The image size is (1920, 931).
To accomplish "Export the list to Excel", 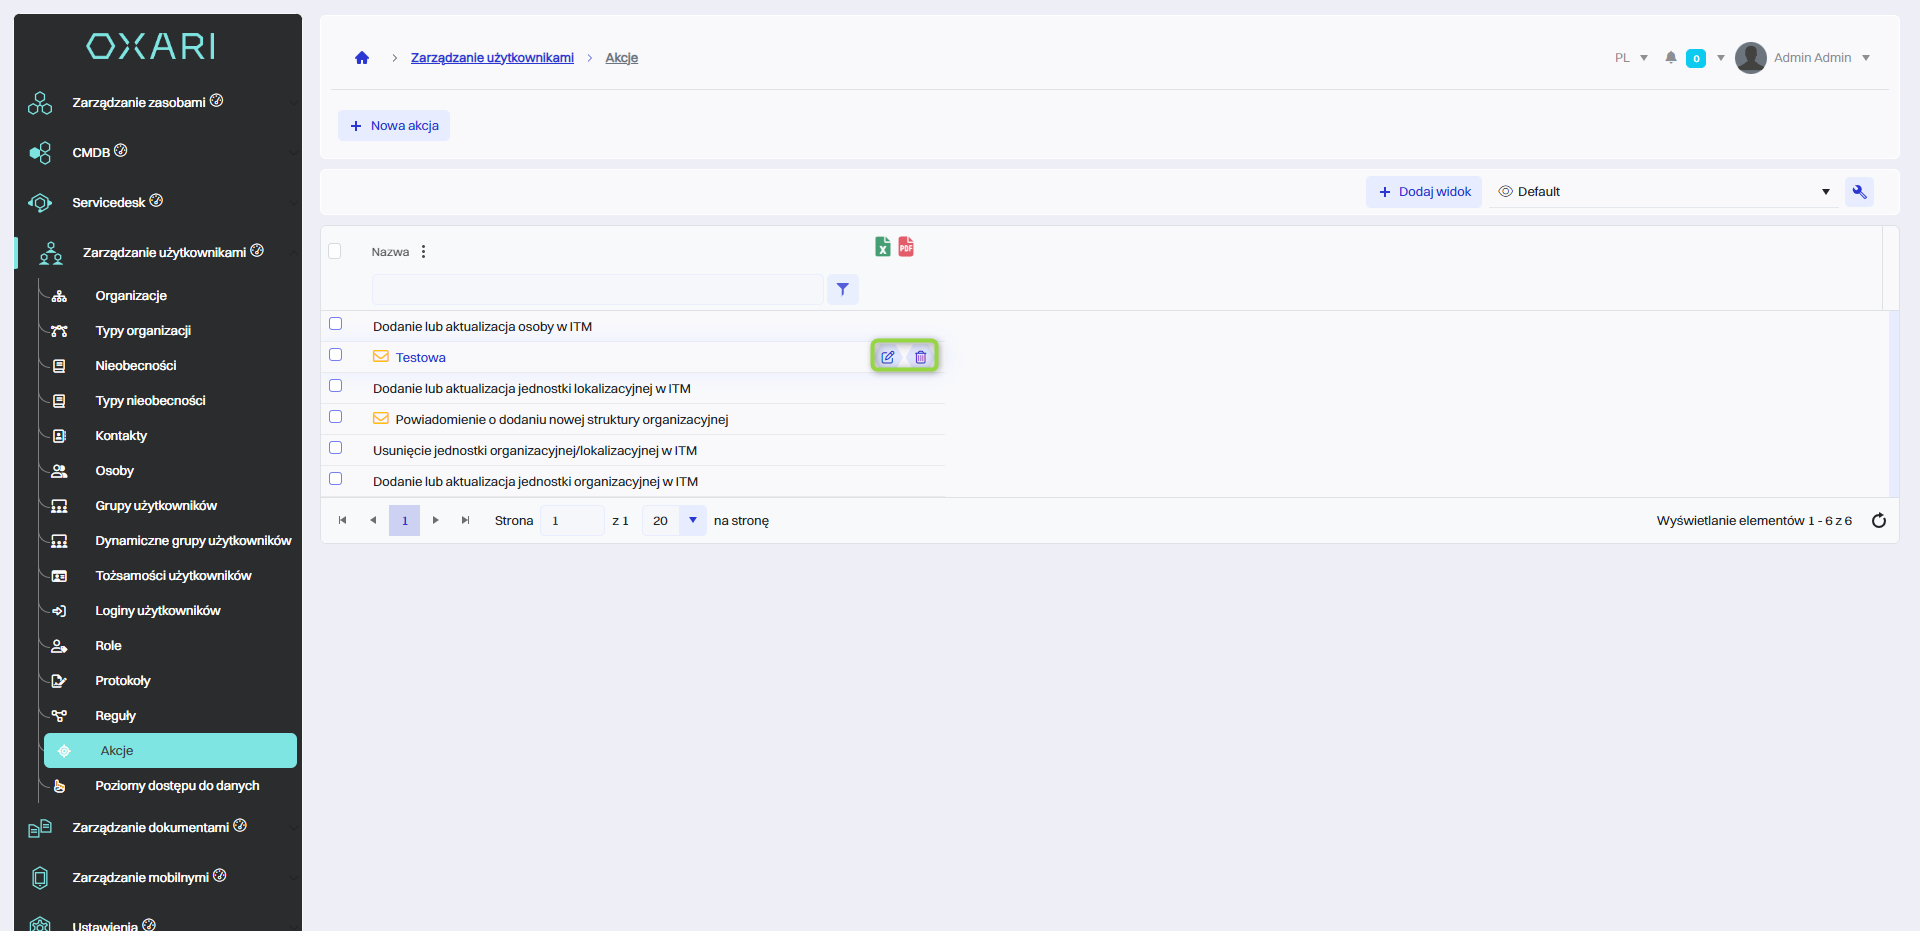I will pos(883,247).
